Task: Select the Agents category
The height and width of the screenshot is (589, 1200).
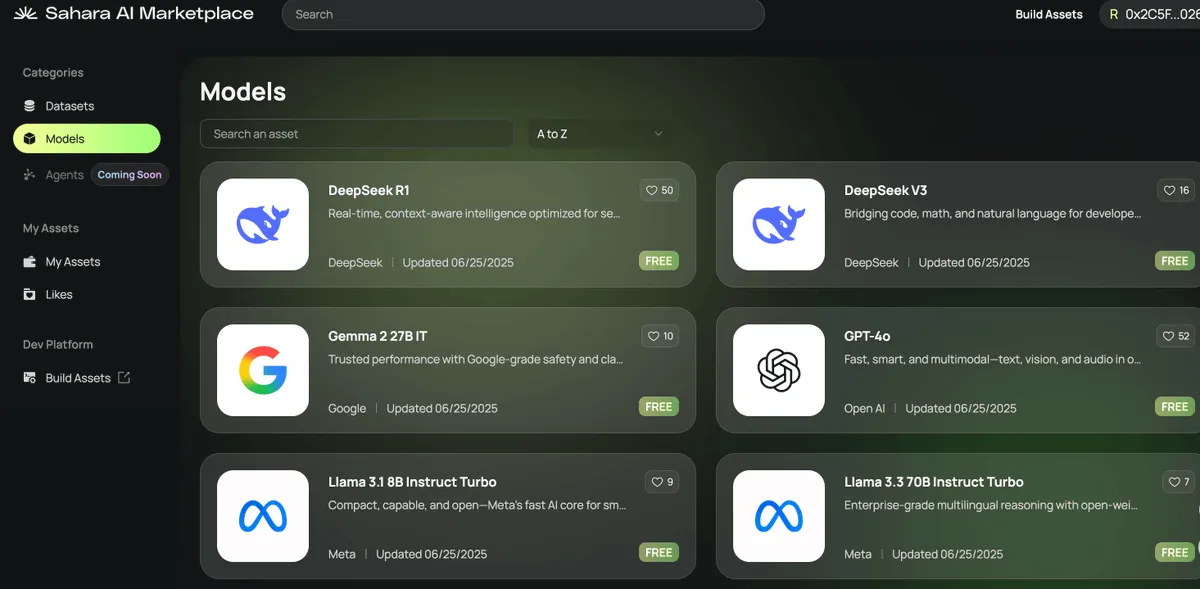Action: [x=64, y=175]
